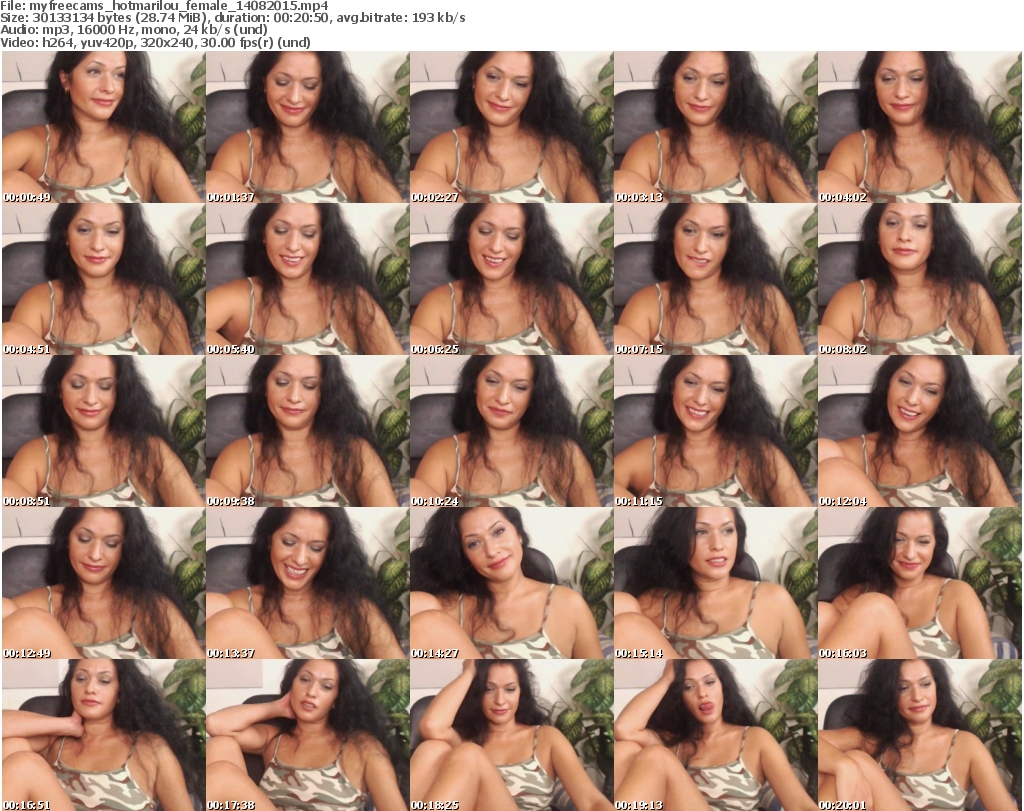The image size is (1024, 811).
Task: Select the thumbnail marked 00:16:03
Action: tap(920, 583)
